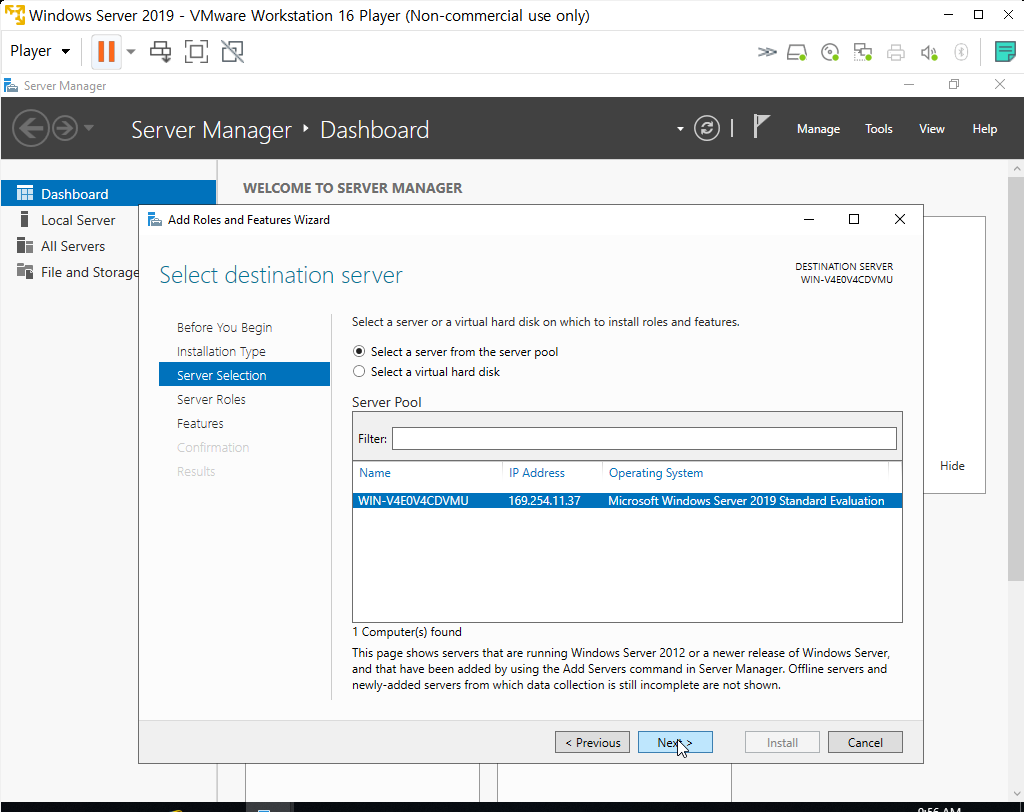The width and height of the screenshot is (1024, 812).
Task: Open the Manage menu
Action: [x=818, y=129]
